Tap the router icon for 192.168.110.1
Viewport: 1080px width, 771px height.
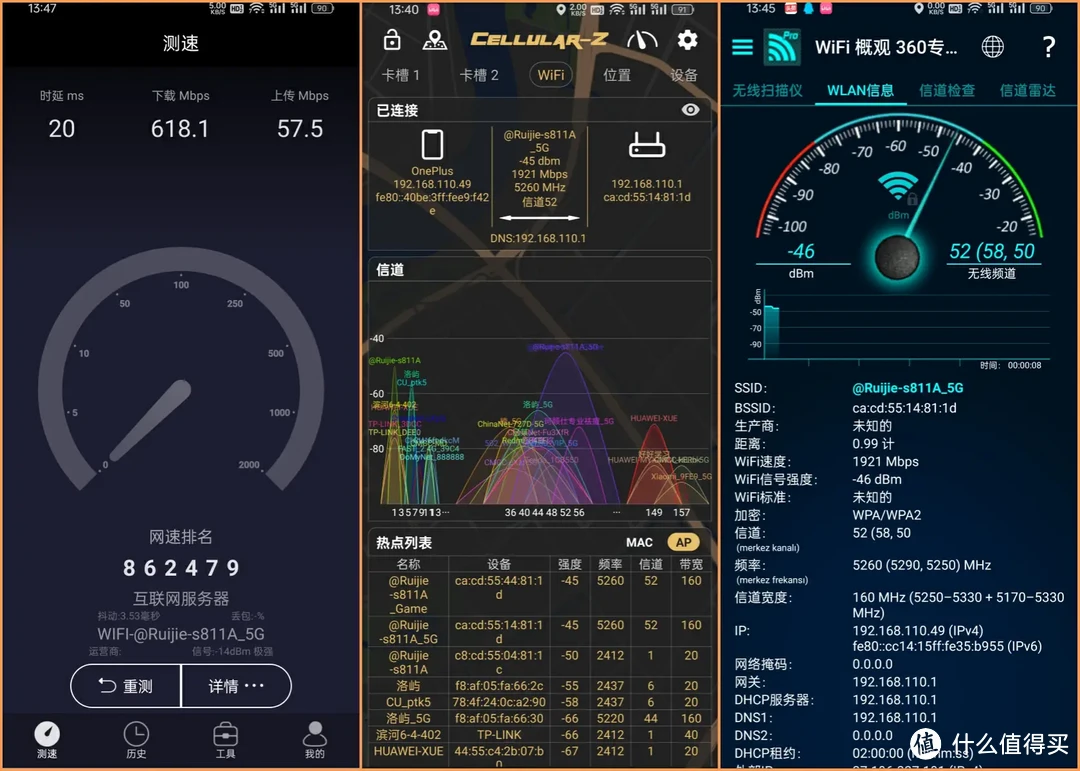tap(647, 145)
